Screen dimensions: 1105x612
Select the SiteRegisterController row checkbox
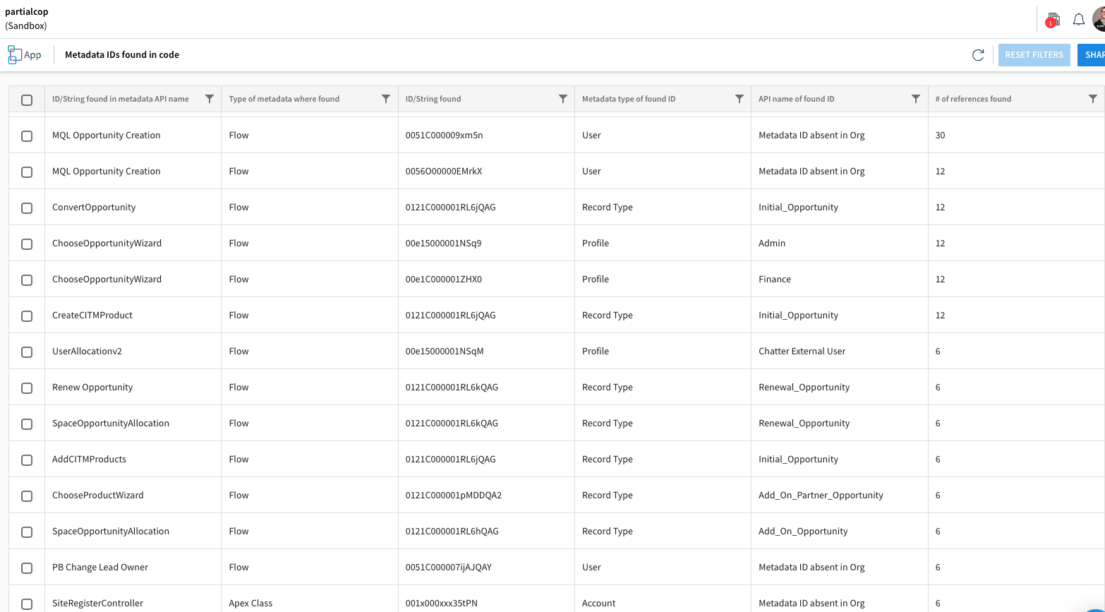(x=26, y=603)
